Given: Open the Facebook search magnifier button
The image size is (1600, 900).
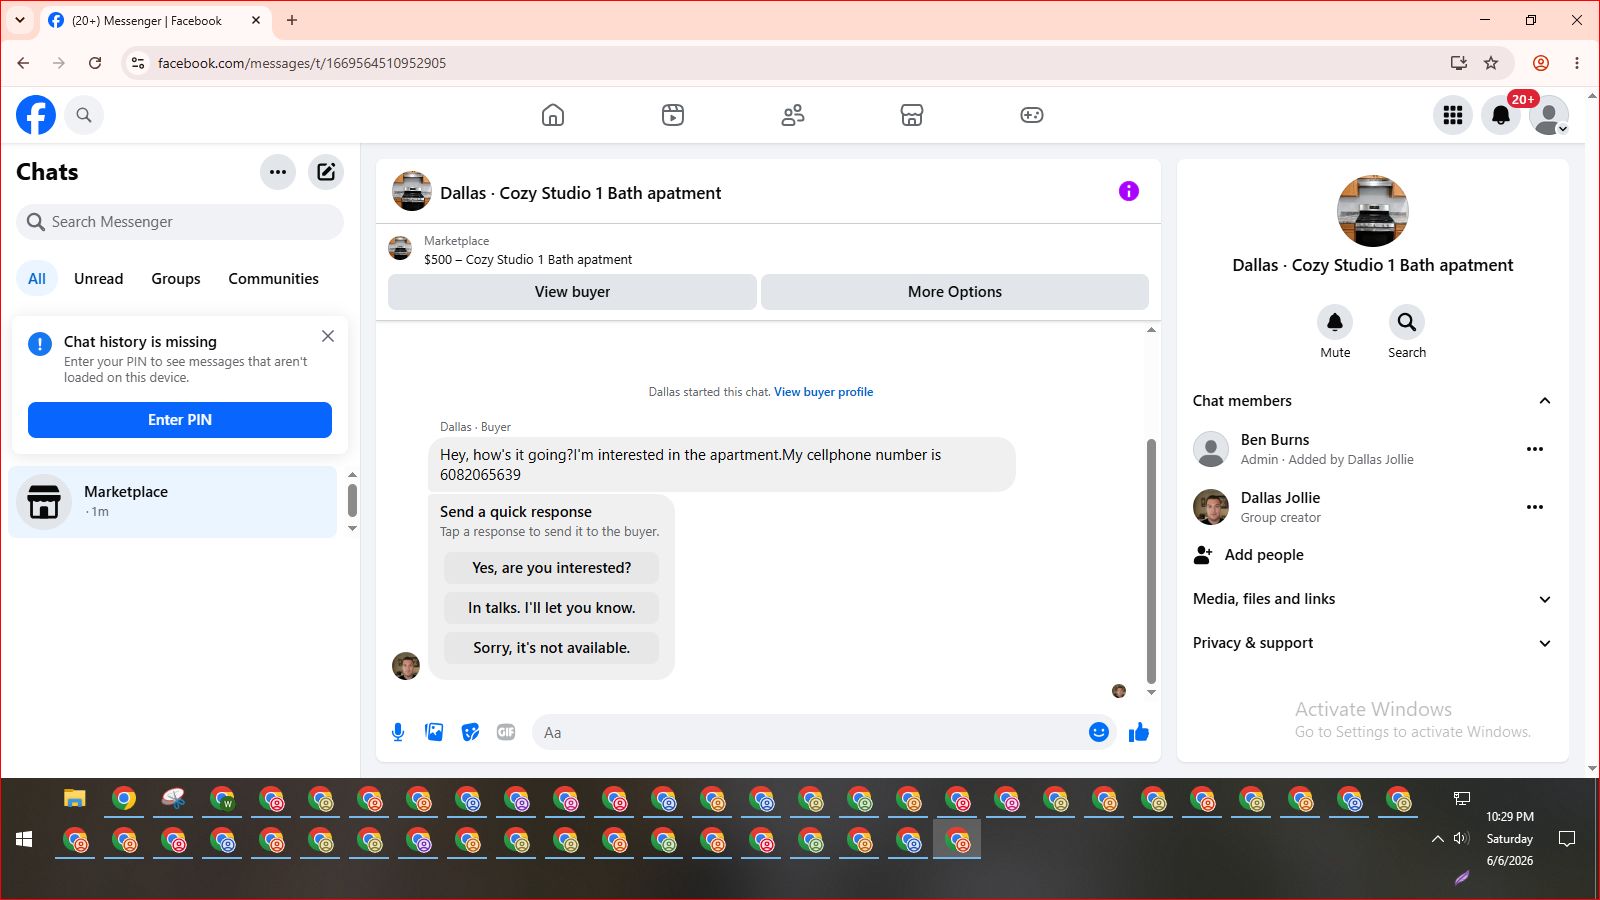Looking at the screenshot, I should click(84, 115).
